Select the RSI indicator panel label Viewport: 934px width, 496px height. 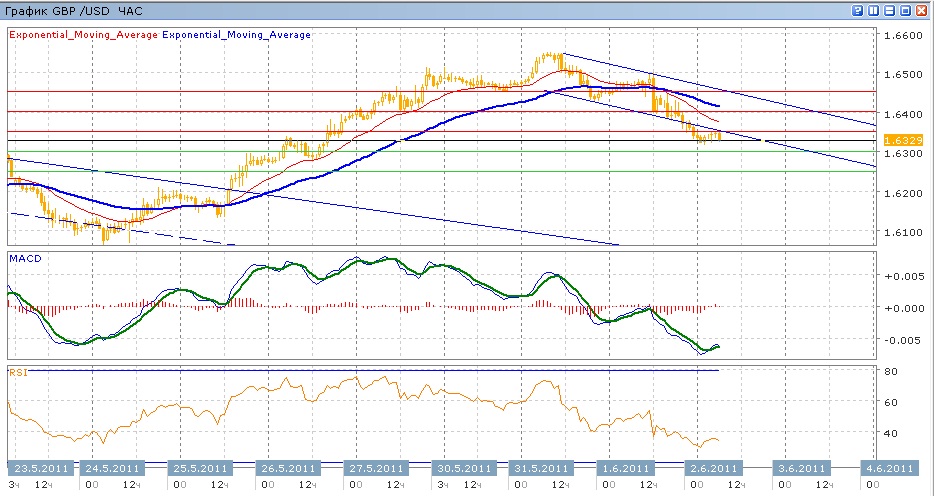[18, 372]
